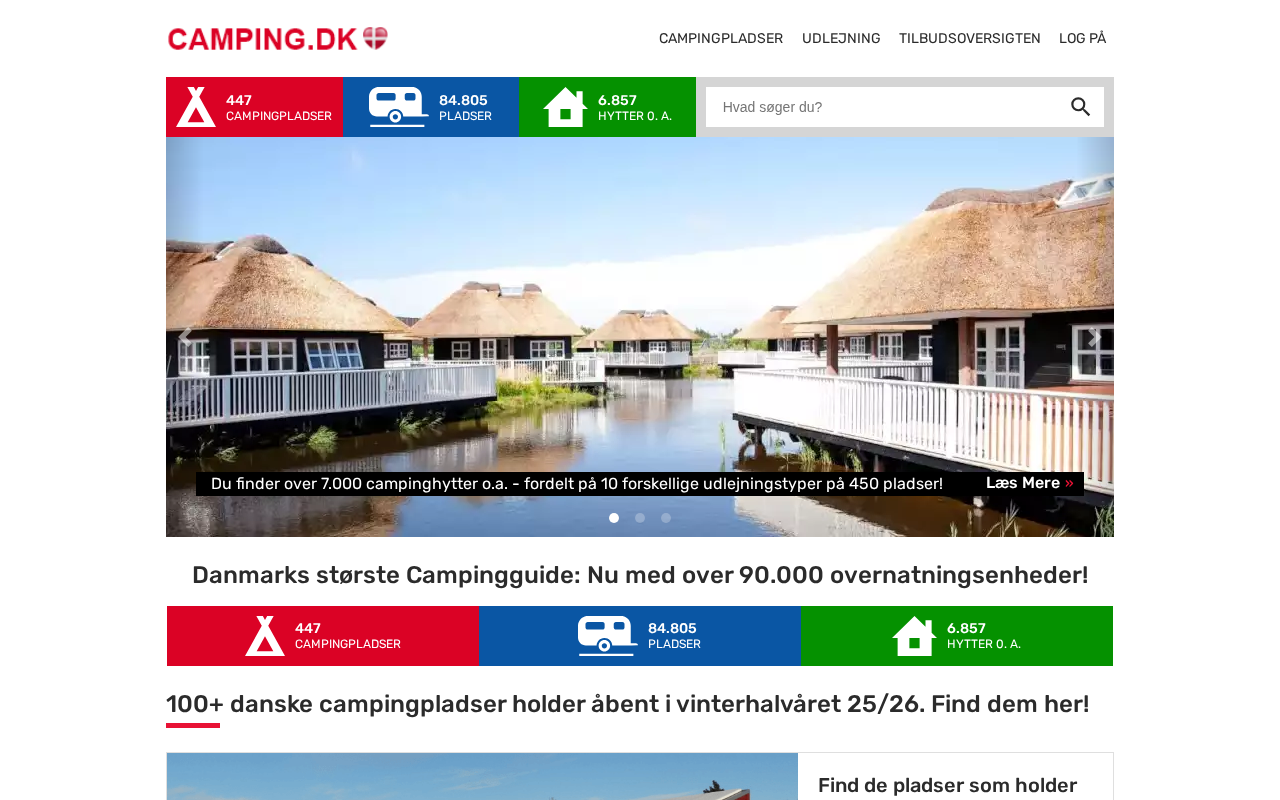The width and height of the screenshot is (1280, 800).
Task: Click the house icon in lower green banner
Action: (x=914, y=636)
